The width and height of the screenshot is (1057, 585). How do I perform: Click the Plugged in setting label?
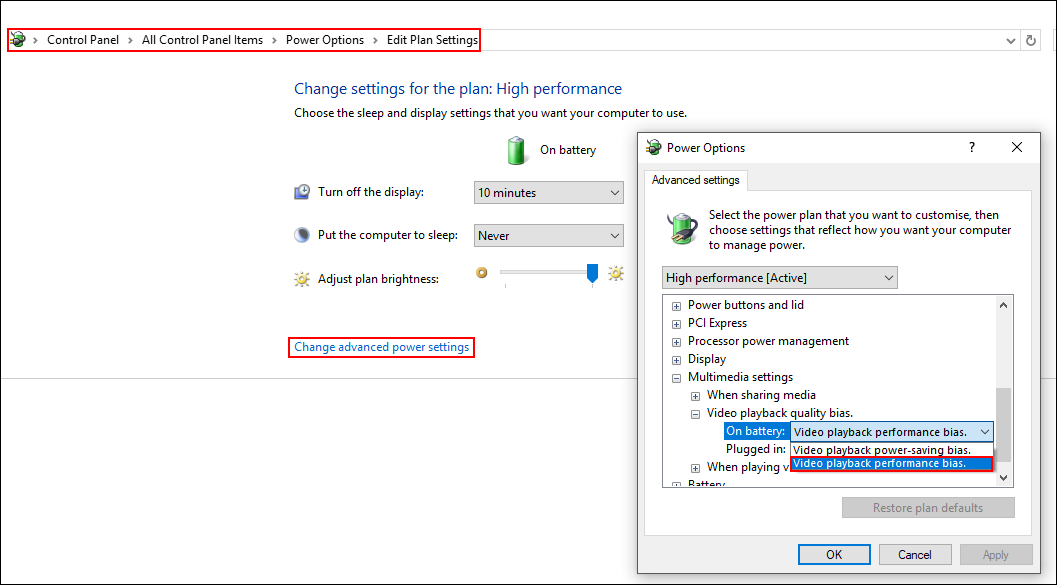[x=756, y=449]
